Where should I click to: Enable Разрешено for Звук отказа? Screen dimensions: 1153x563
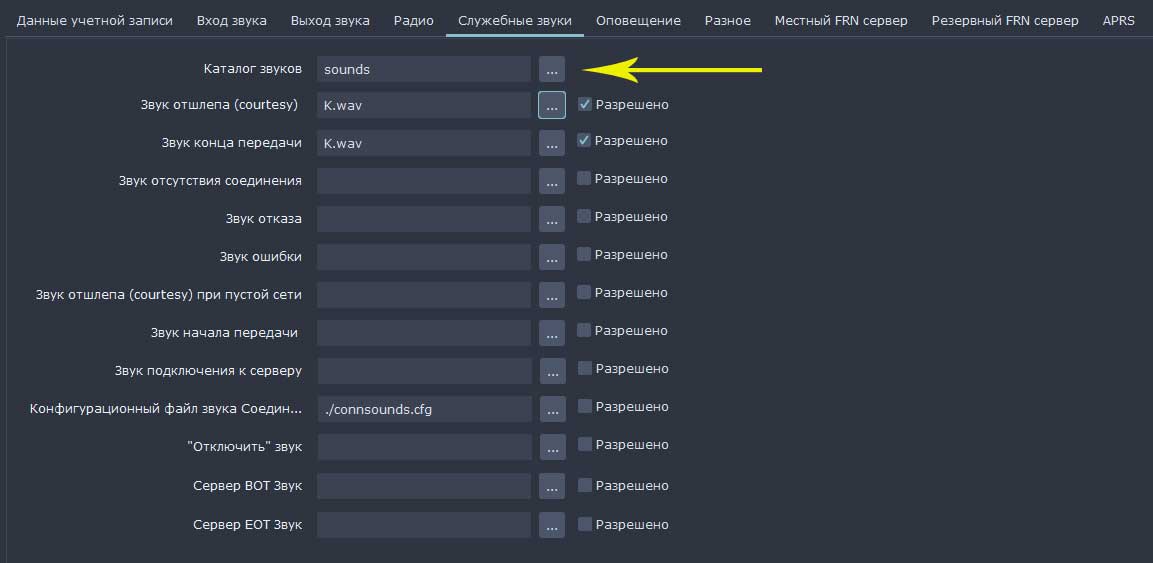pos(585,216)
